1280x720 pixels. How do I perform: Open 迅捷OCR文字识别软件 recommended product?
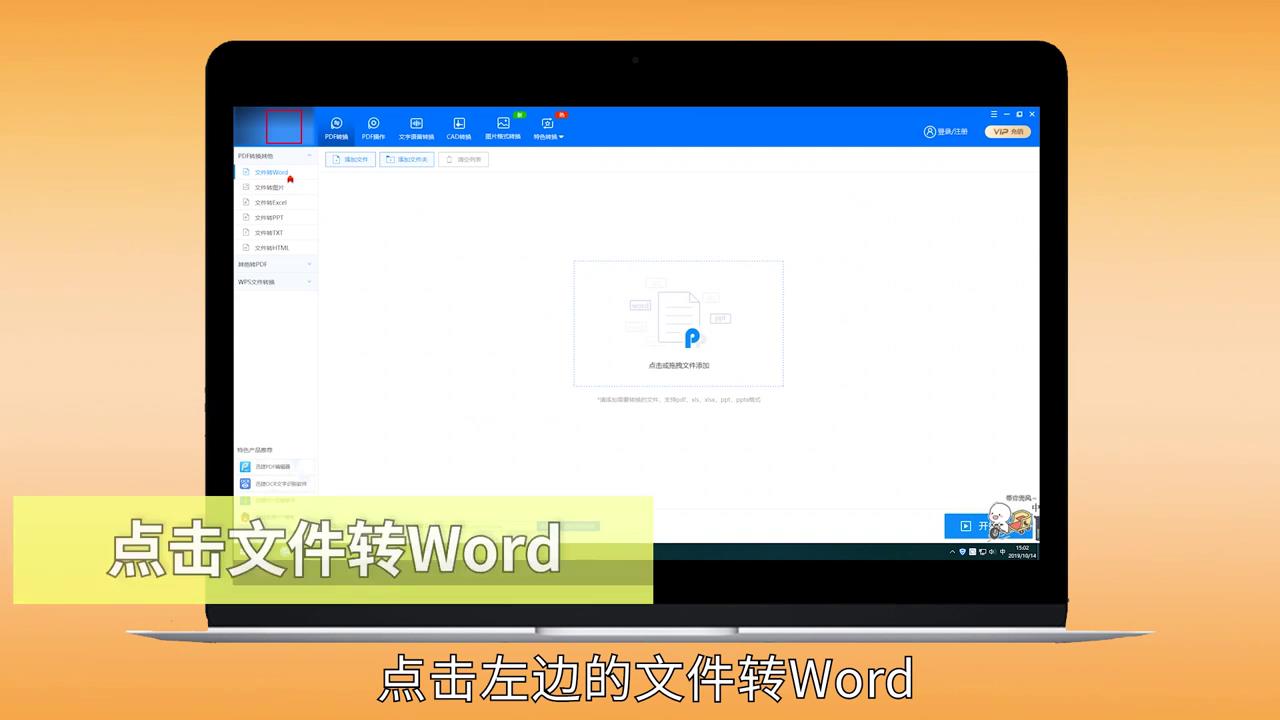tap(275, 484)
